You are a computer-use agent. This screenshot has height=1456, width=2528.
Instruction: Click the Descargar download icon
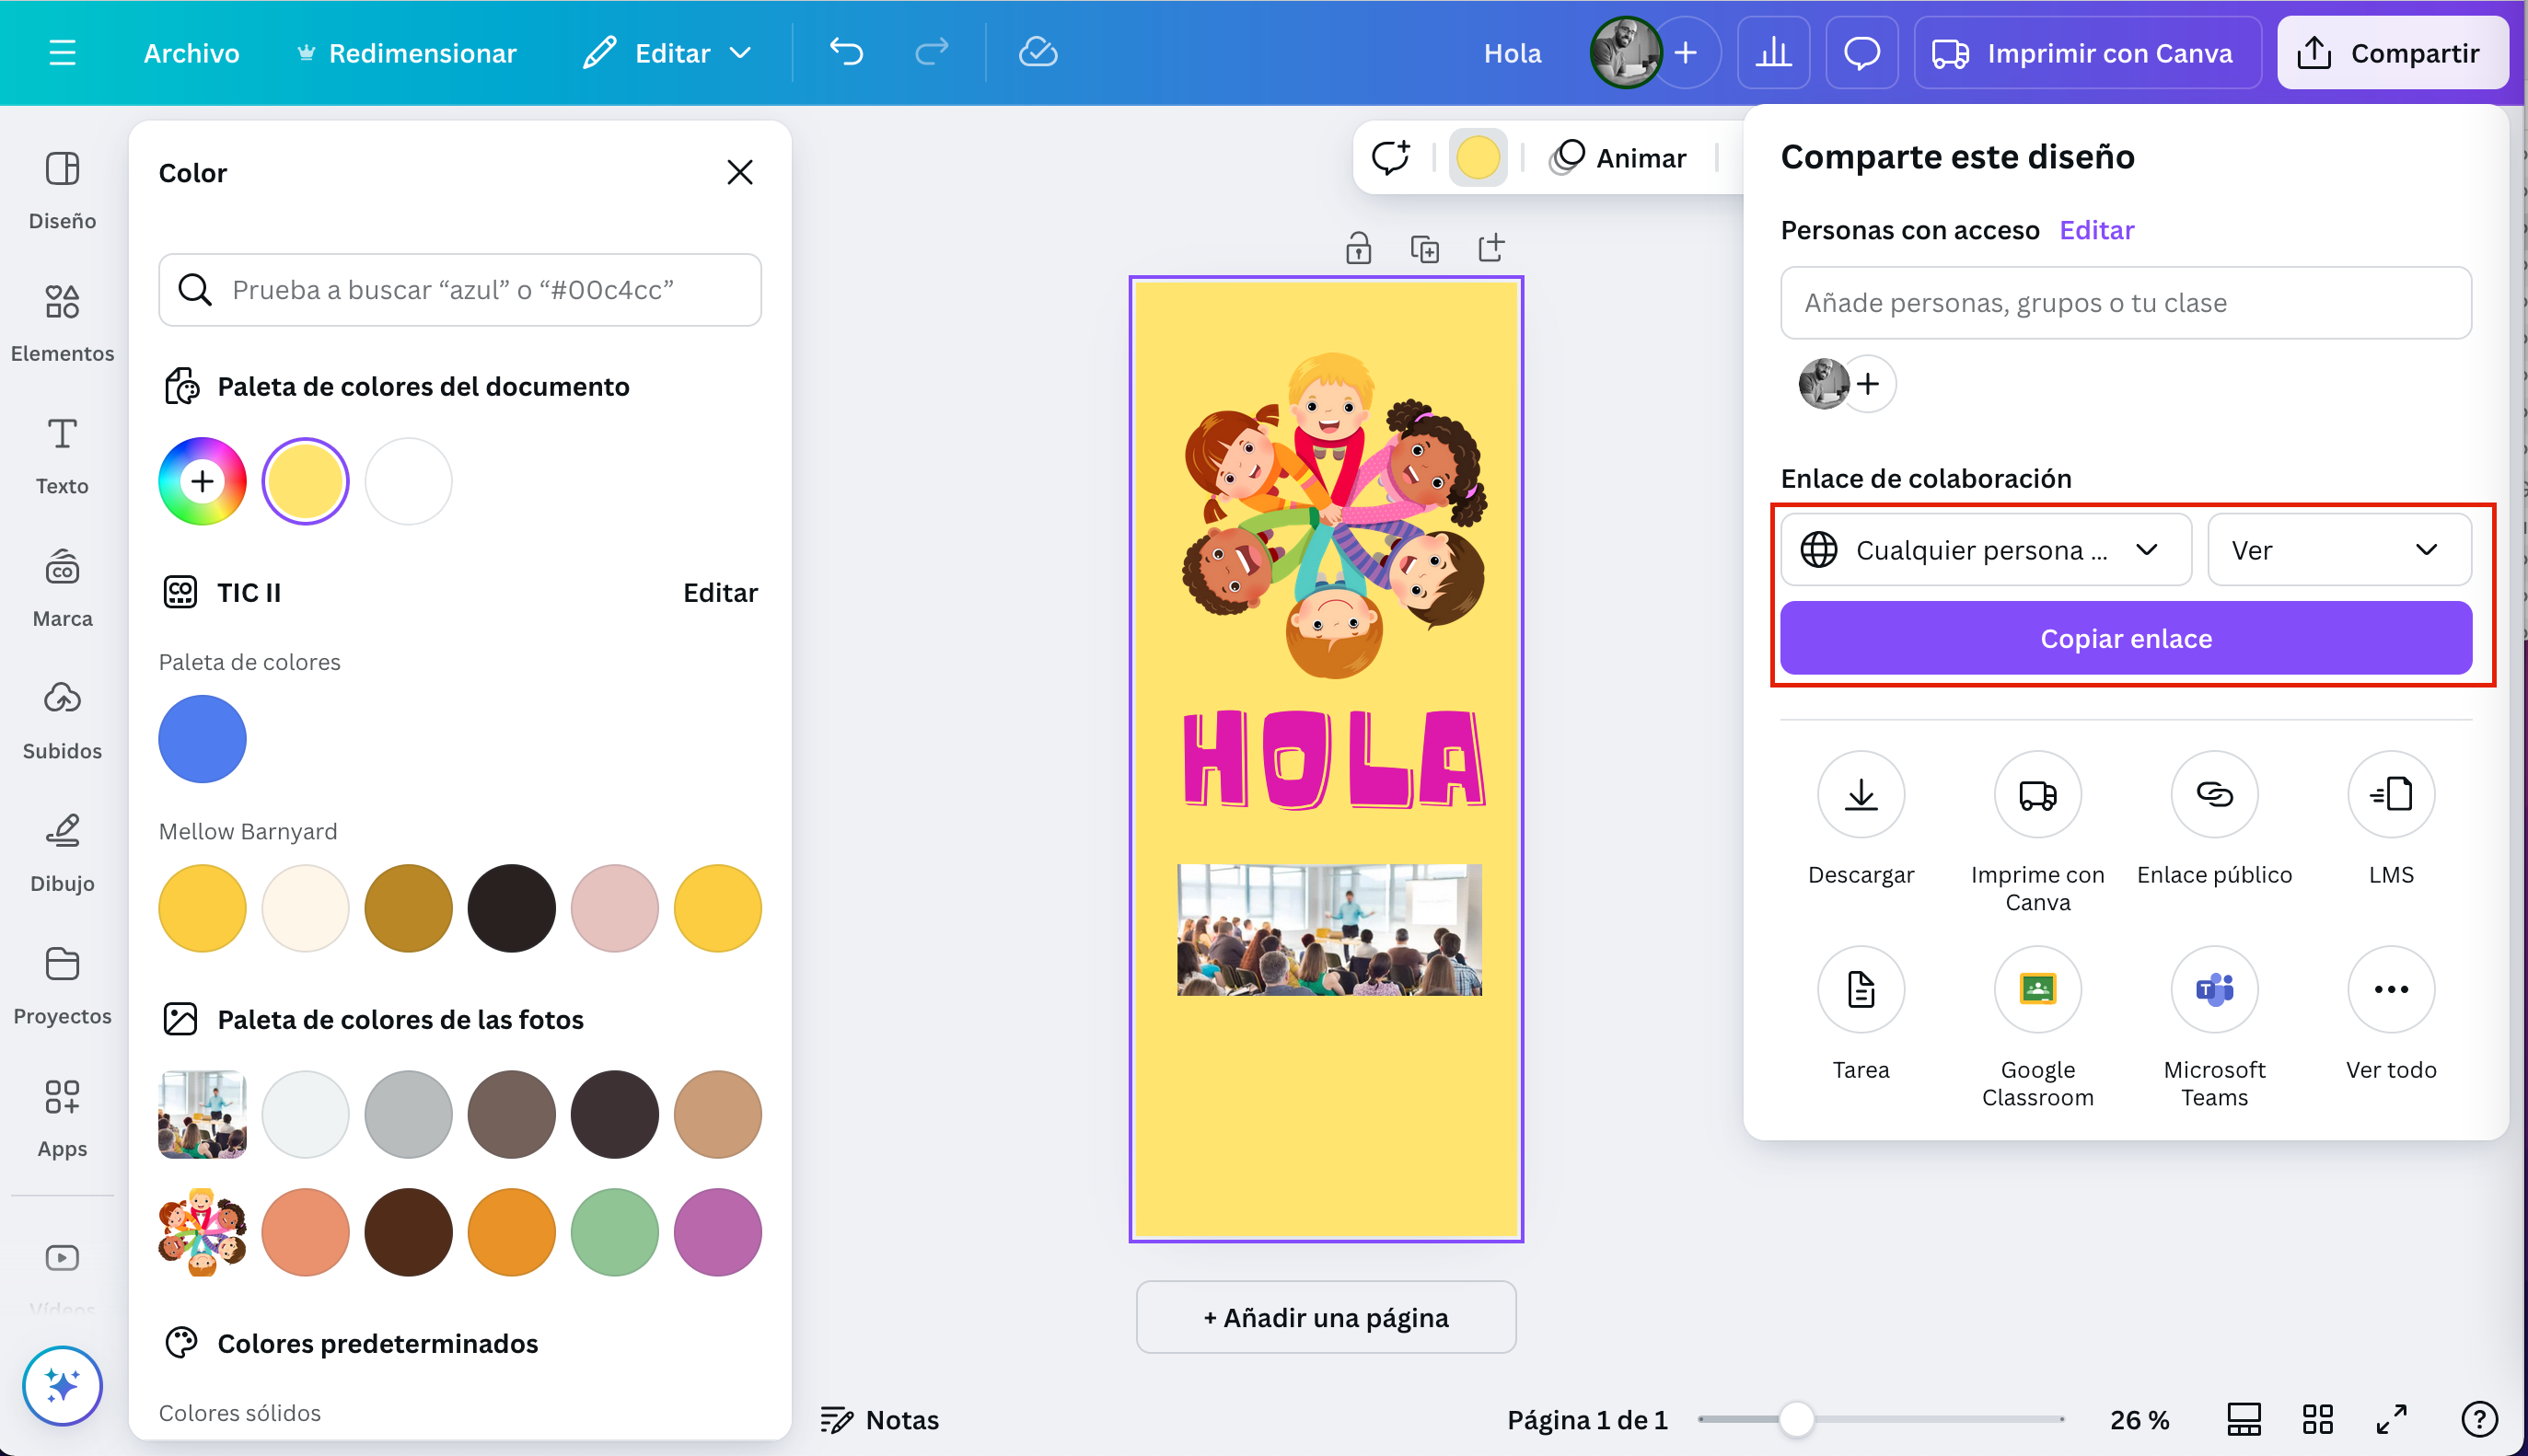(x=1860, y=794)
